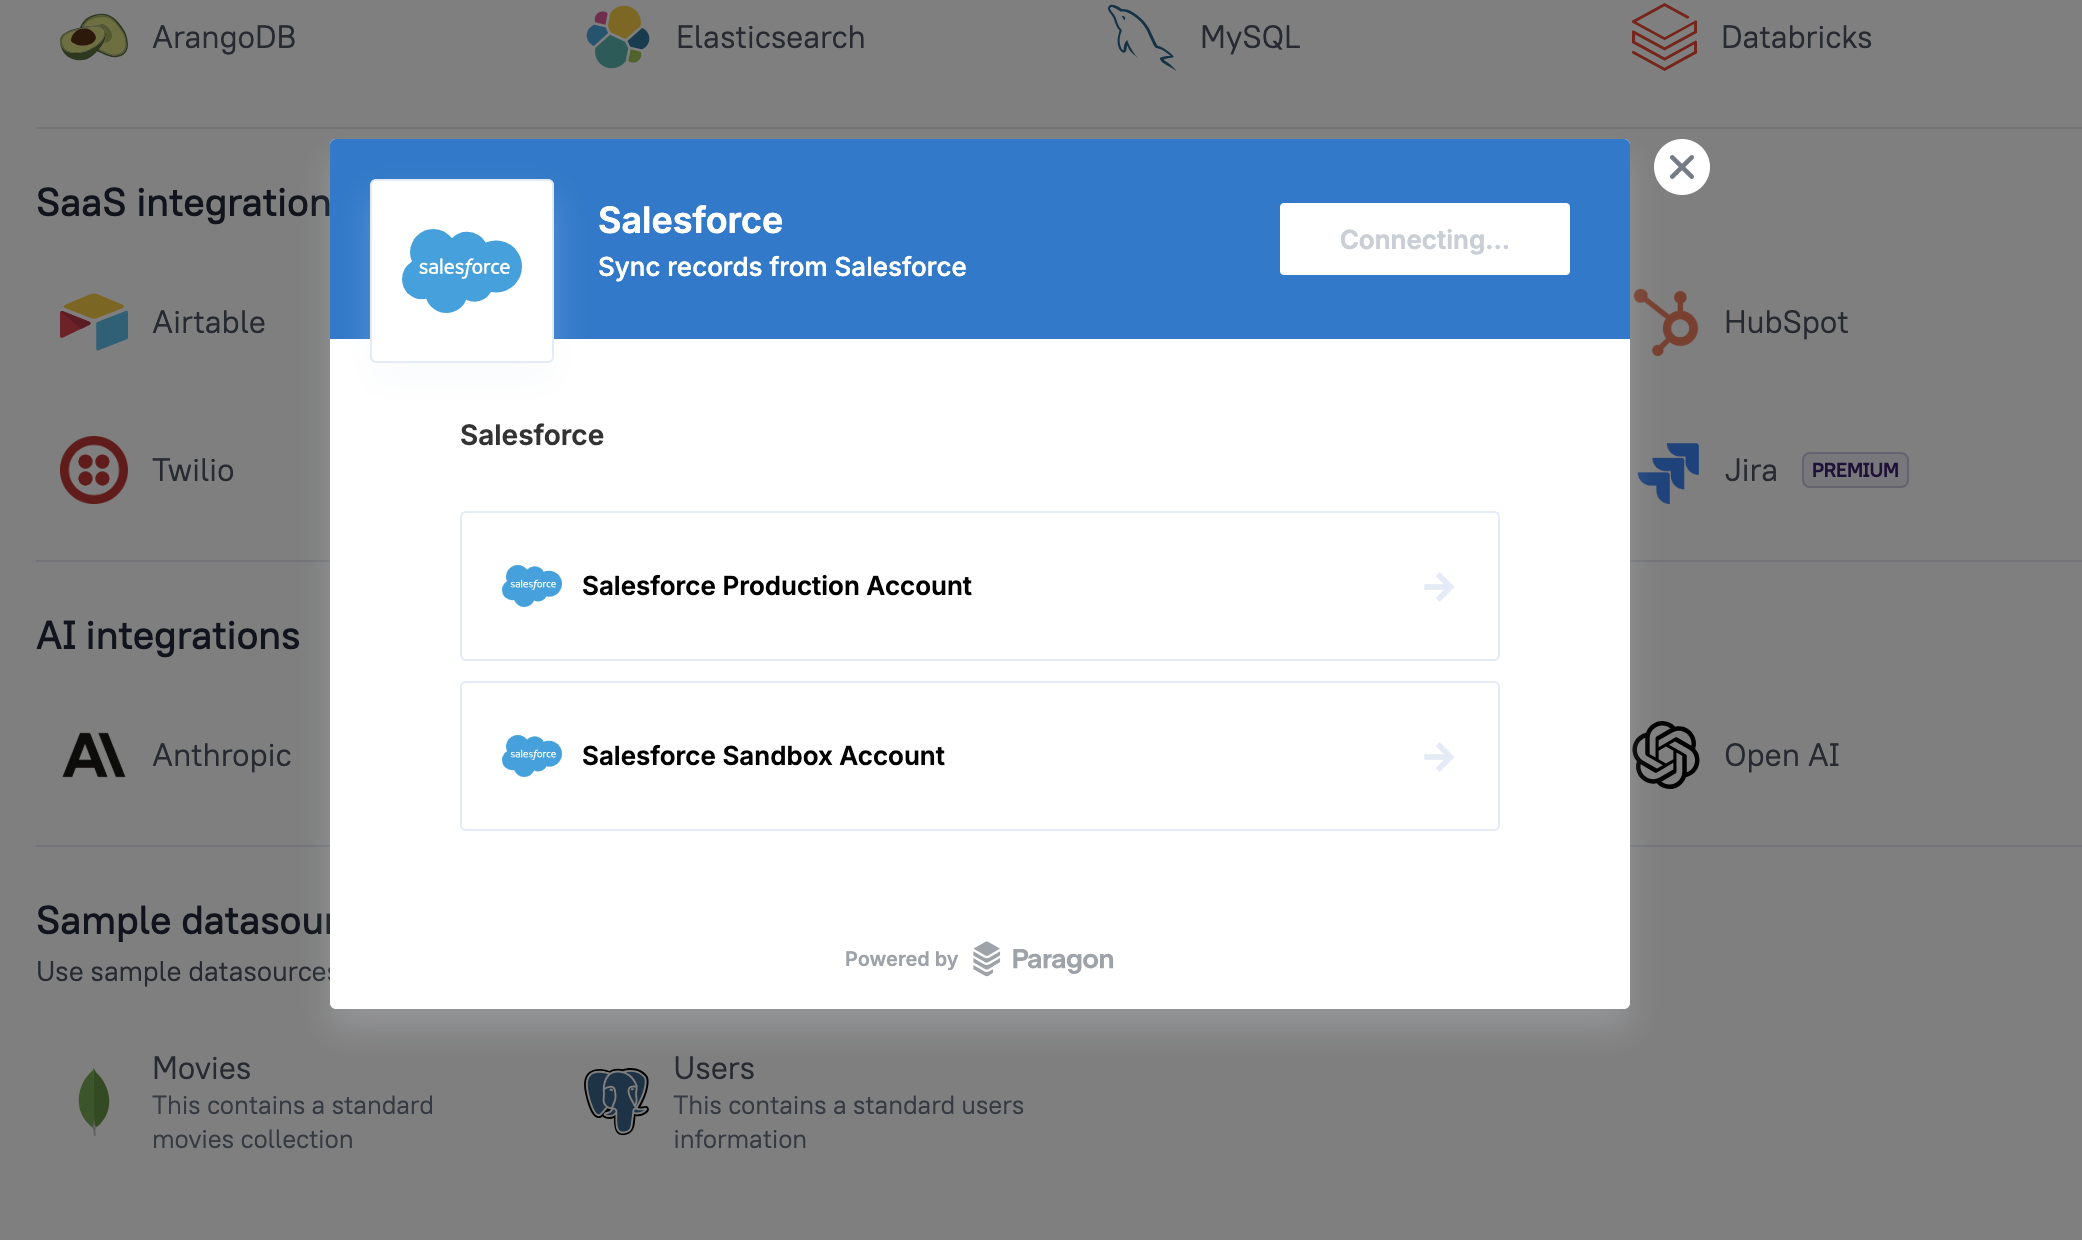The height and width of the screenshot is (1240, 2082).
Task: Click the Open AI icon
Action: (1665, 755)
